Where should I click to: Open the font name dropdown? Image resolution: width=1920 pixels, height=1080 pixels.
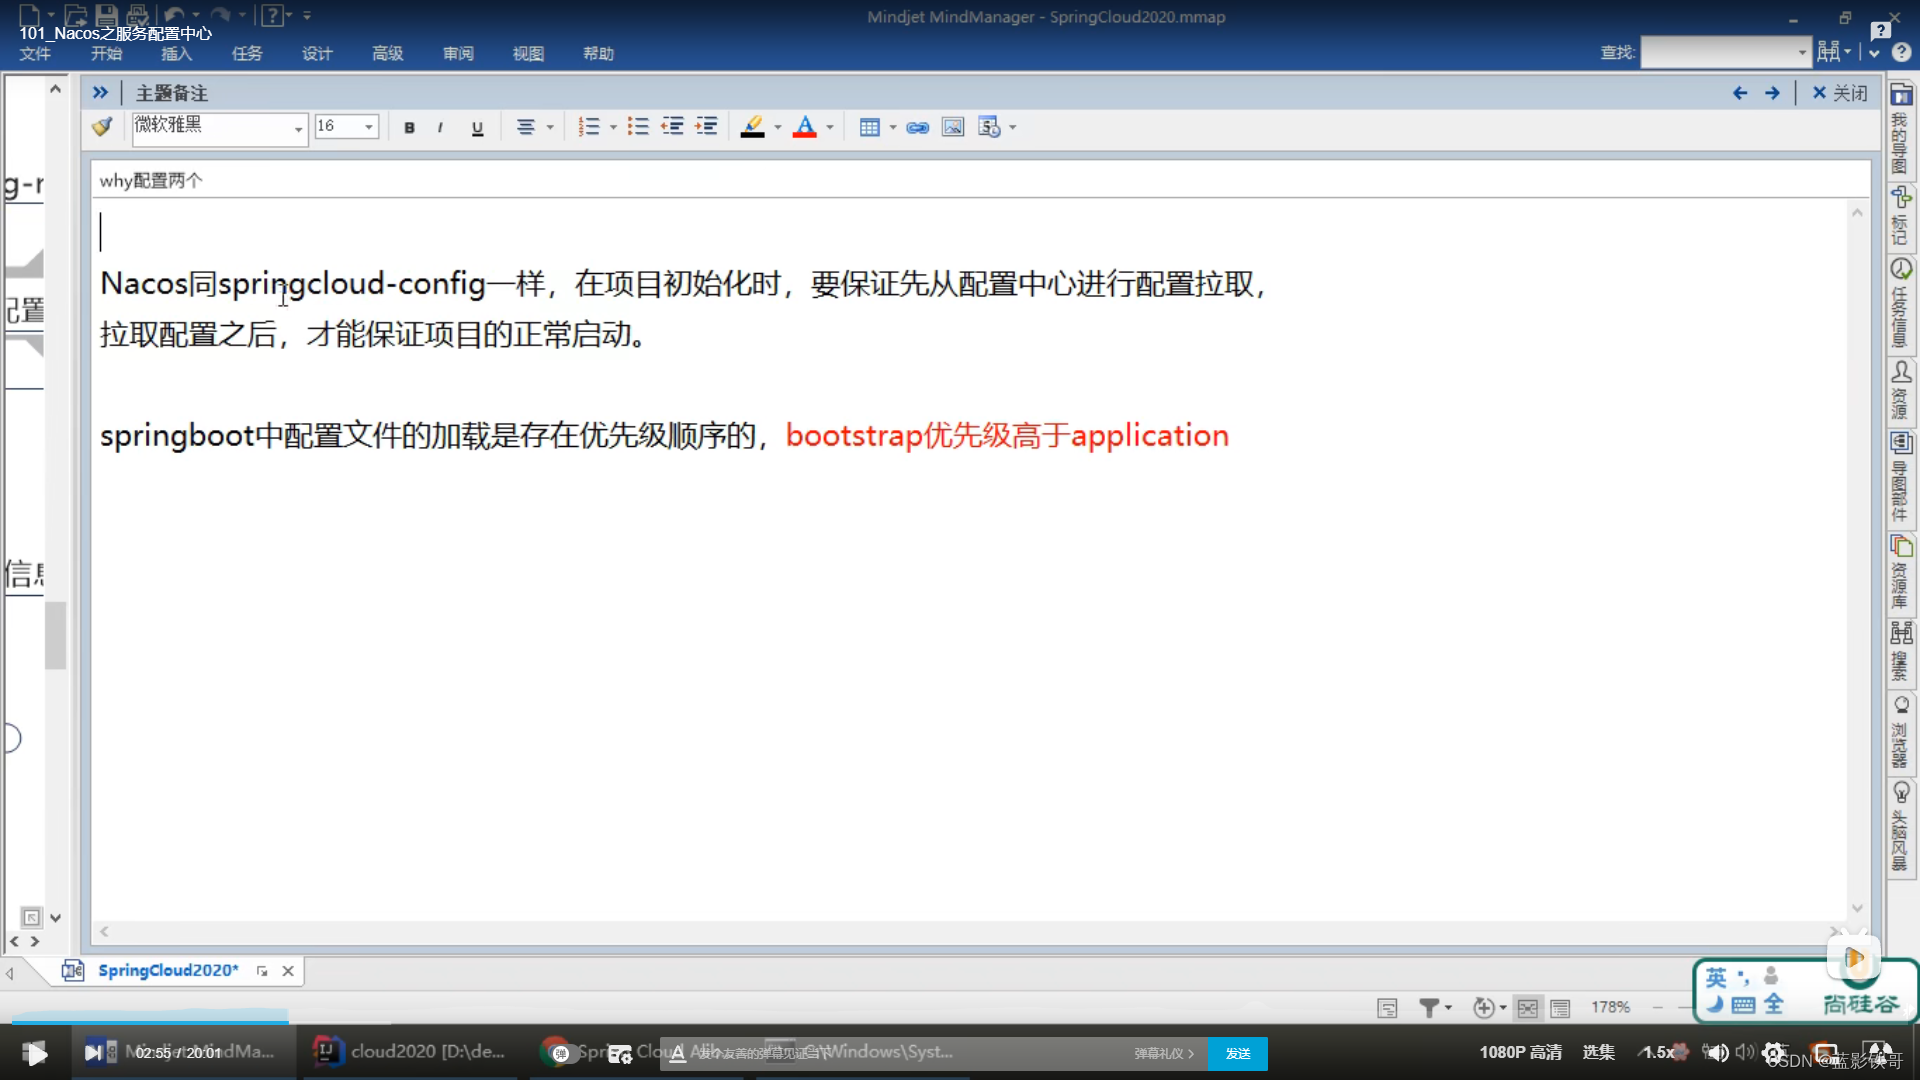click(298, 128)
